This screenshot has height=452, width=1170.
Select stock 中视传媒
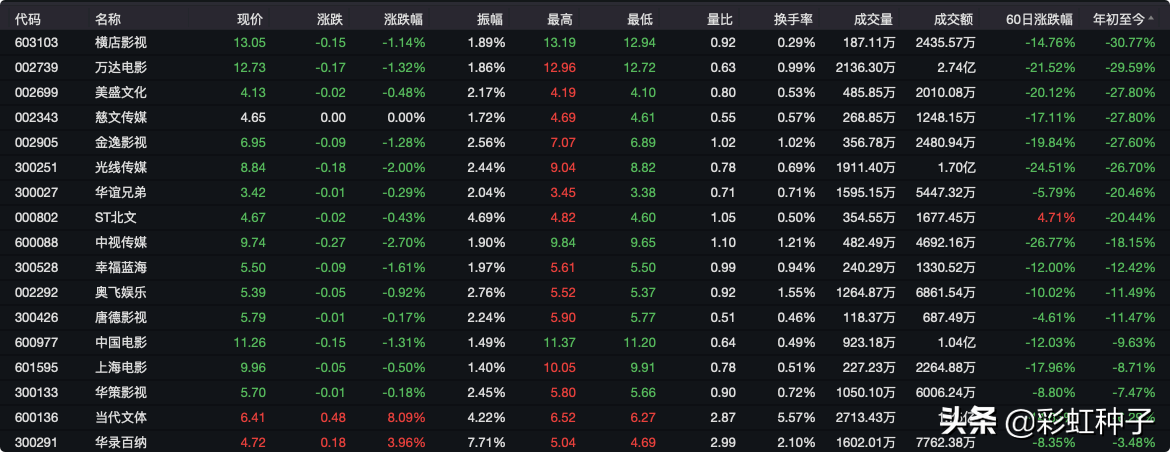coord(121,242)
